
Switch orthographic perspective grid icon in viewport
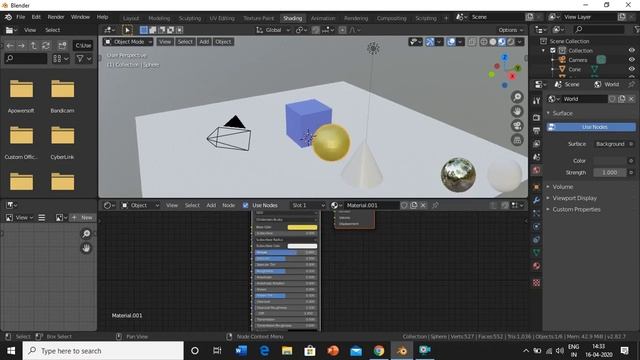point(517,140)
